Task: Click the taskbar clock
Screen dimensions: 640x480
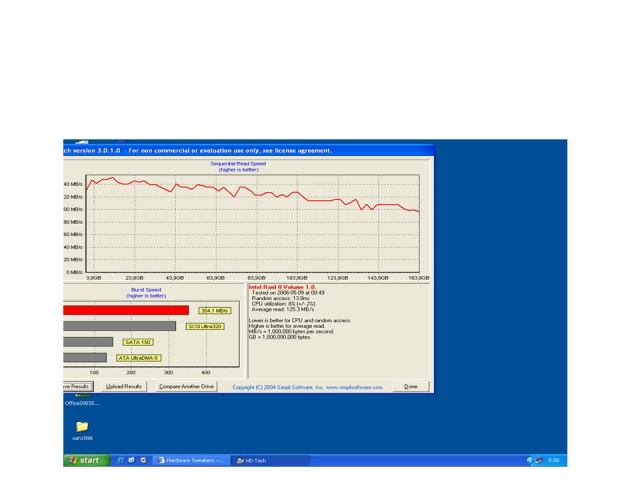Action: coord(553,460)
